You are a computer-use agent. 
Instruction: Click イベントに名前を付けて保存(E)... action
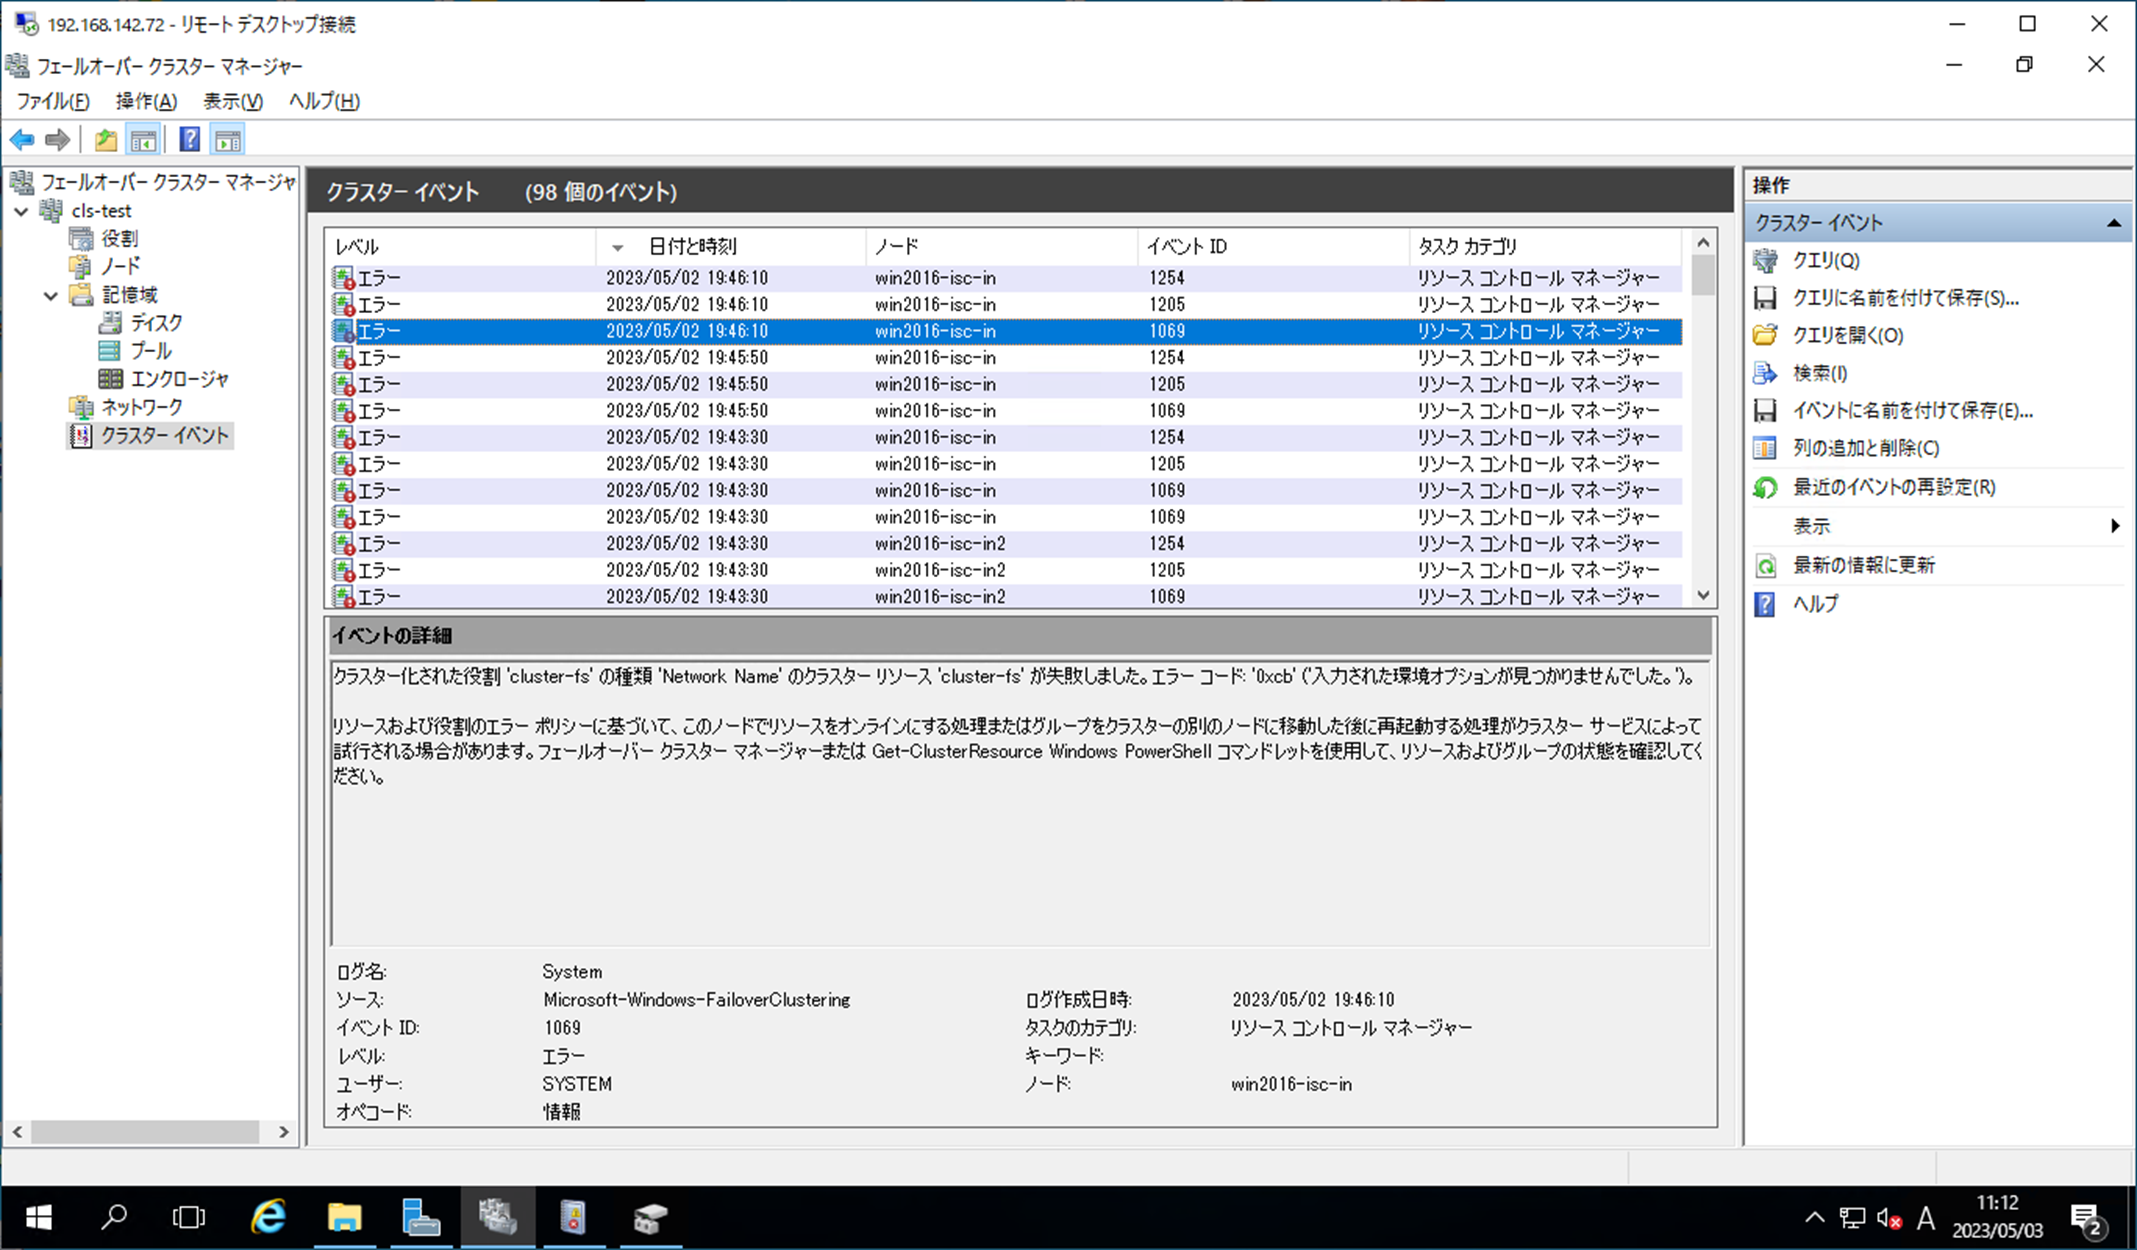[1911, 411]
